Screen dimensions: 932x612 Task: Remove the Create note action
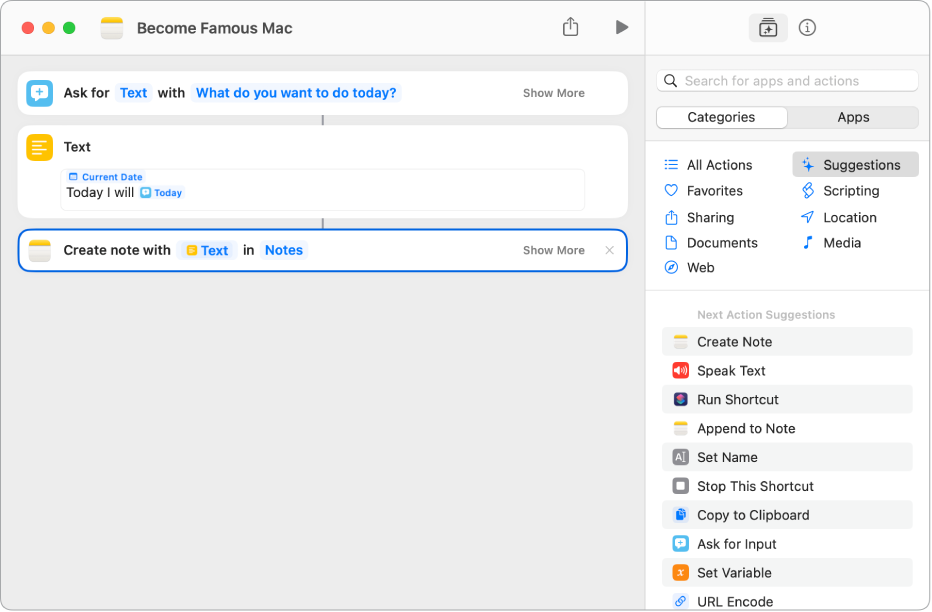(x=610, y=251)
